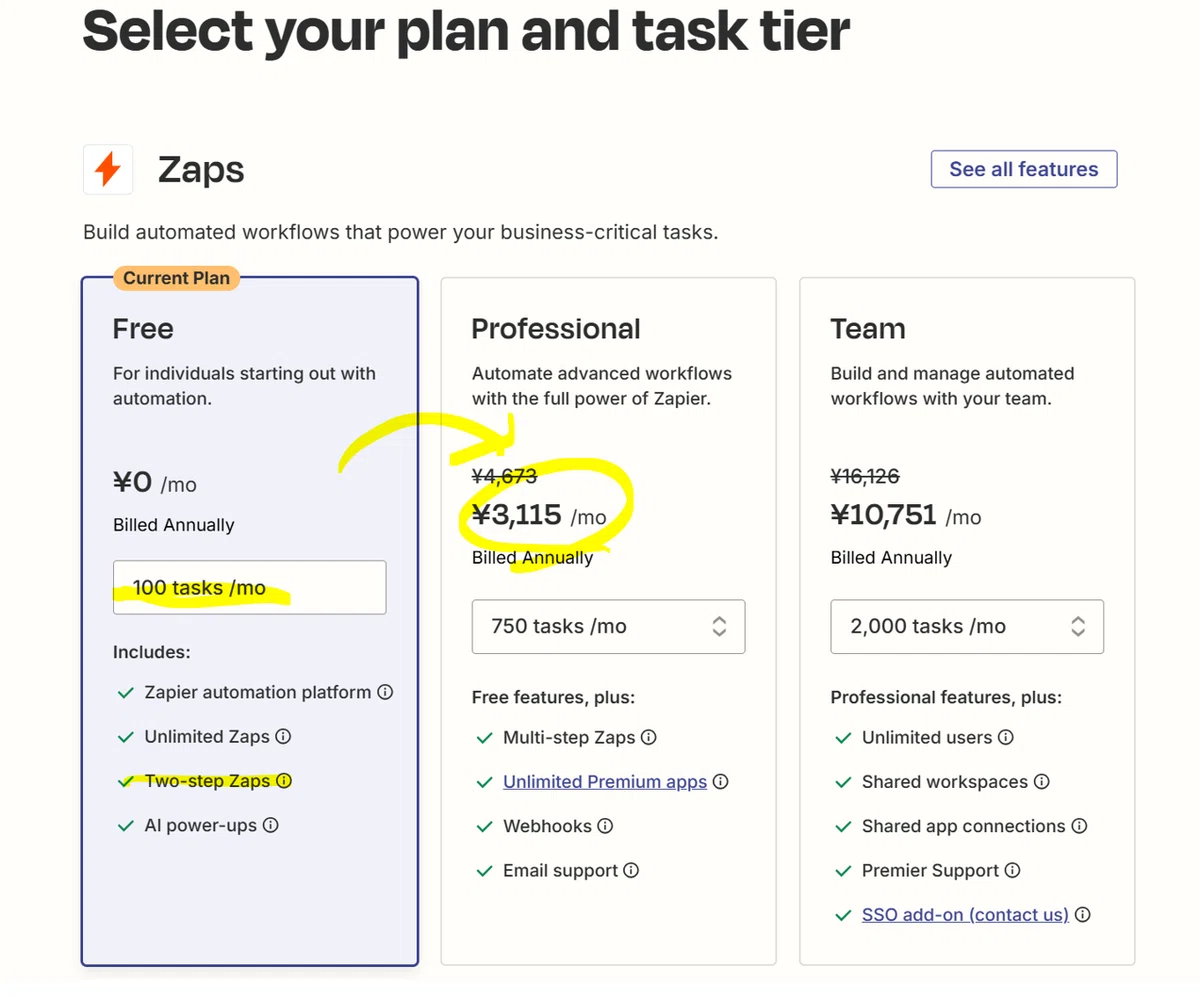The width and height of the screenshot is (1200, 998).
Task: Click the orange Zaps lightning bolt icon
Action: [x=108, y=170]
